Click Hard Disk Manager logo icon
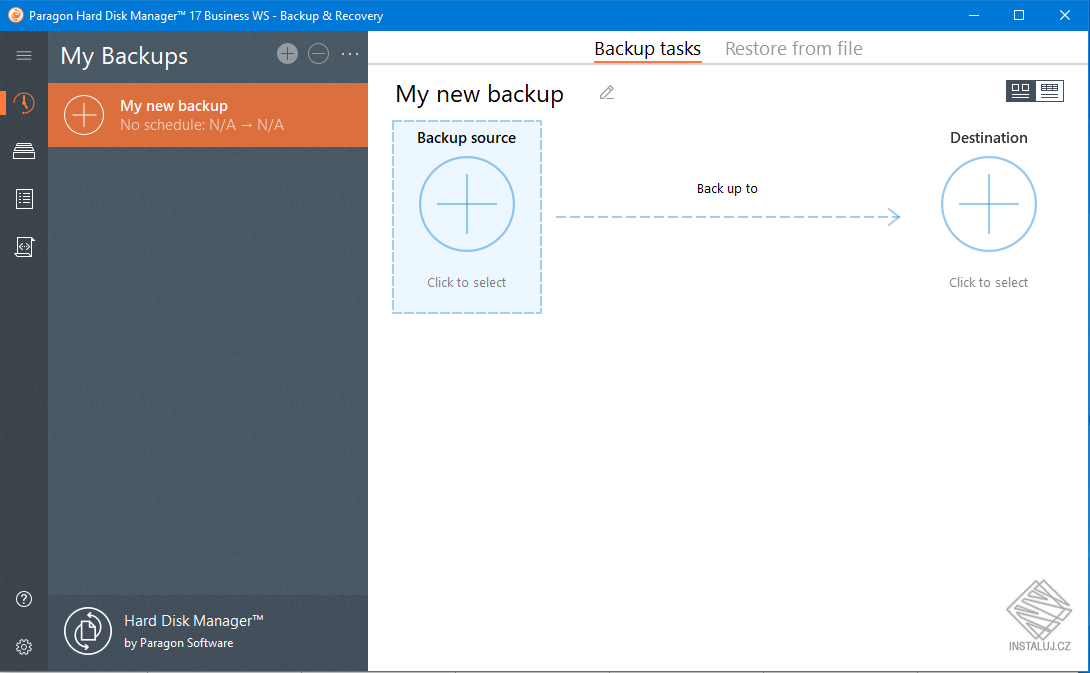The image size is (1090, 673). 88,631
